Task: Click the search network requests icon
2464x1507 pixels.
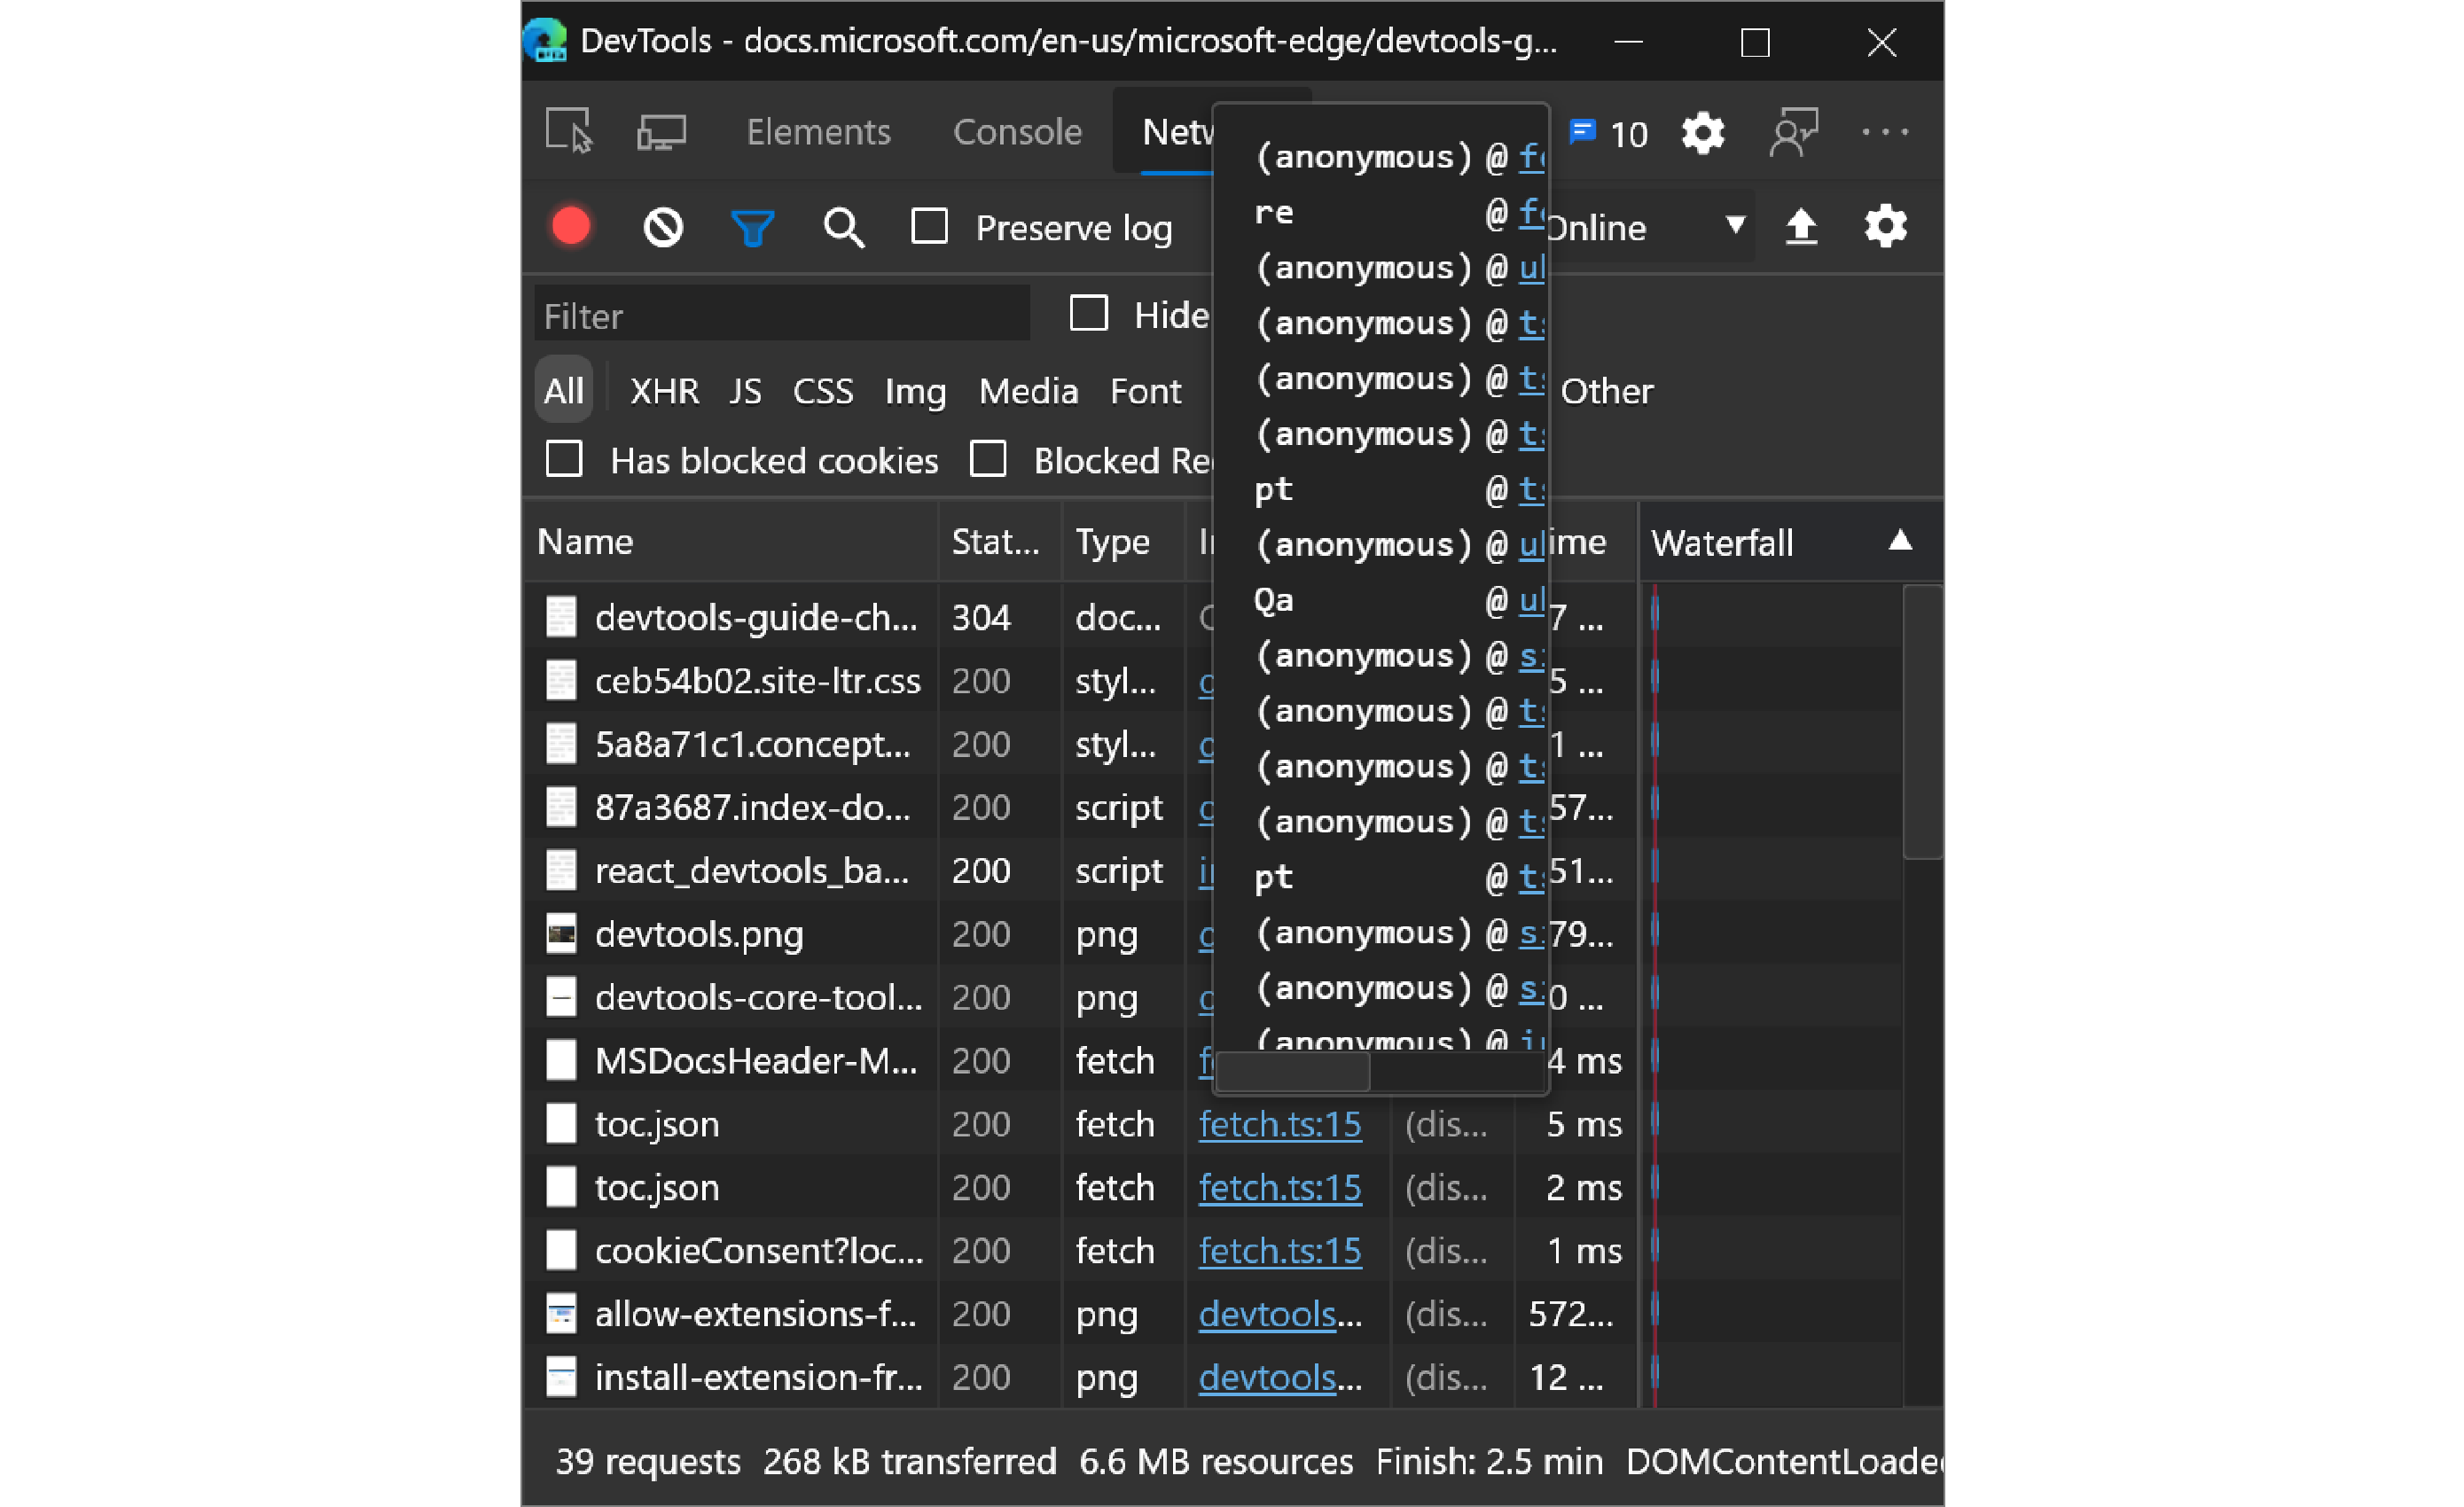Action: [841, 225]
